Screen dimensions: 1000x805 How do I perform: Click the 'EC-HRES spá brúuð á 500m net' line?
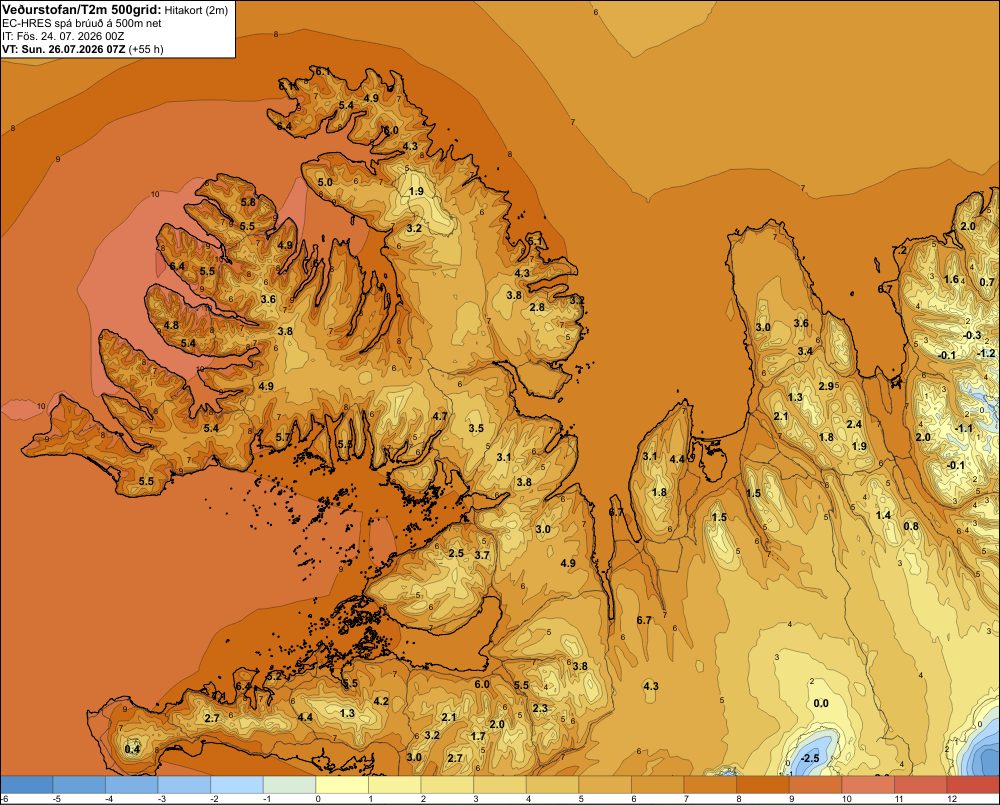pyautogui.click(x=81, y=23)
